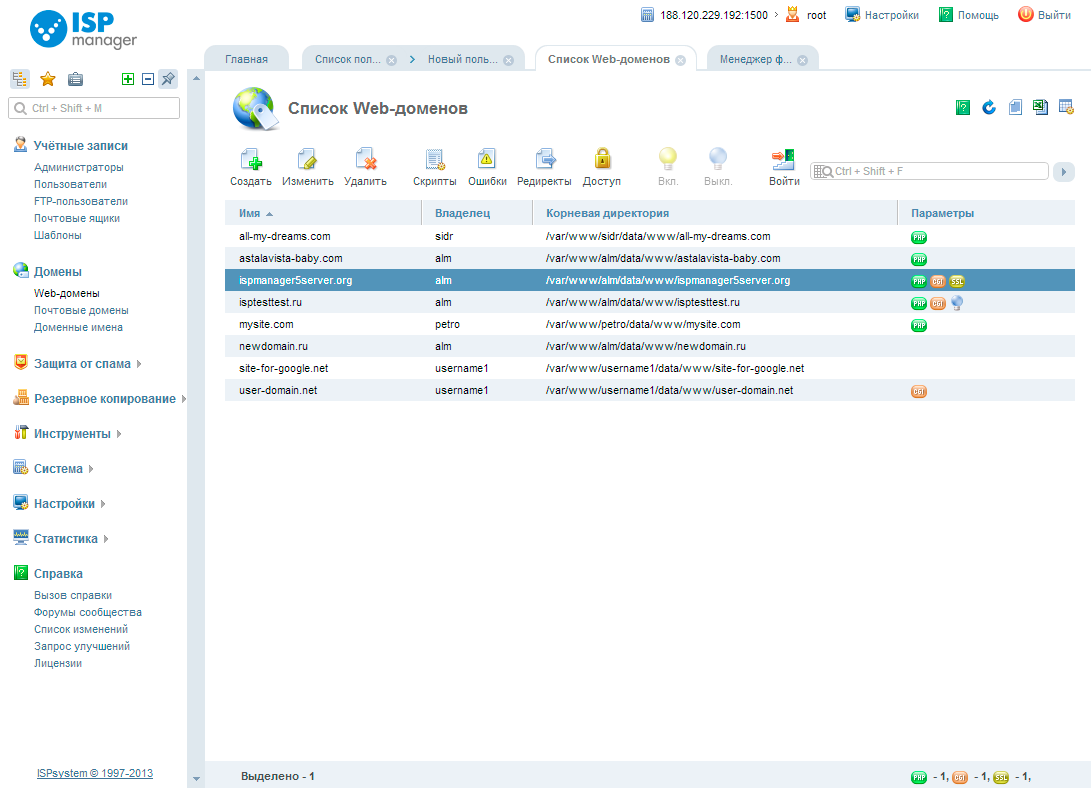The width and height of the screenshot is (1091, 788).
Task: Click Выйти to log out
Action: (1044, 15)
